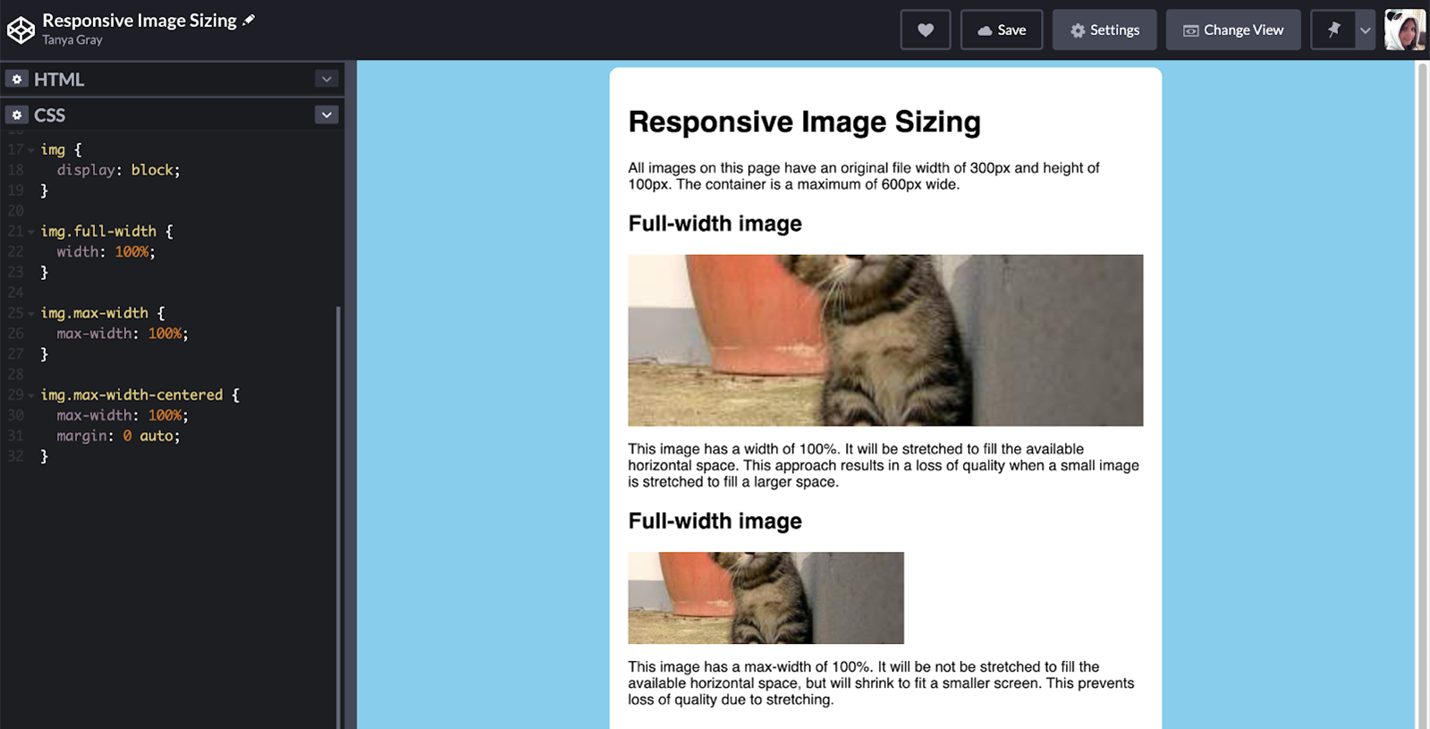Click the paragraph "This image has a width of 100%"
The width and height of the screenshot is (1430, 729).
point(884,465)
